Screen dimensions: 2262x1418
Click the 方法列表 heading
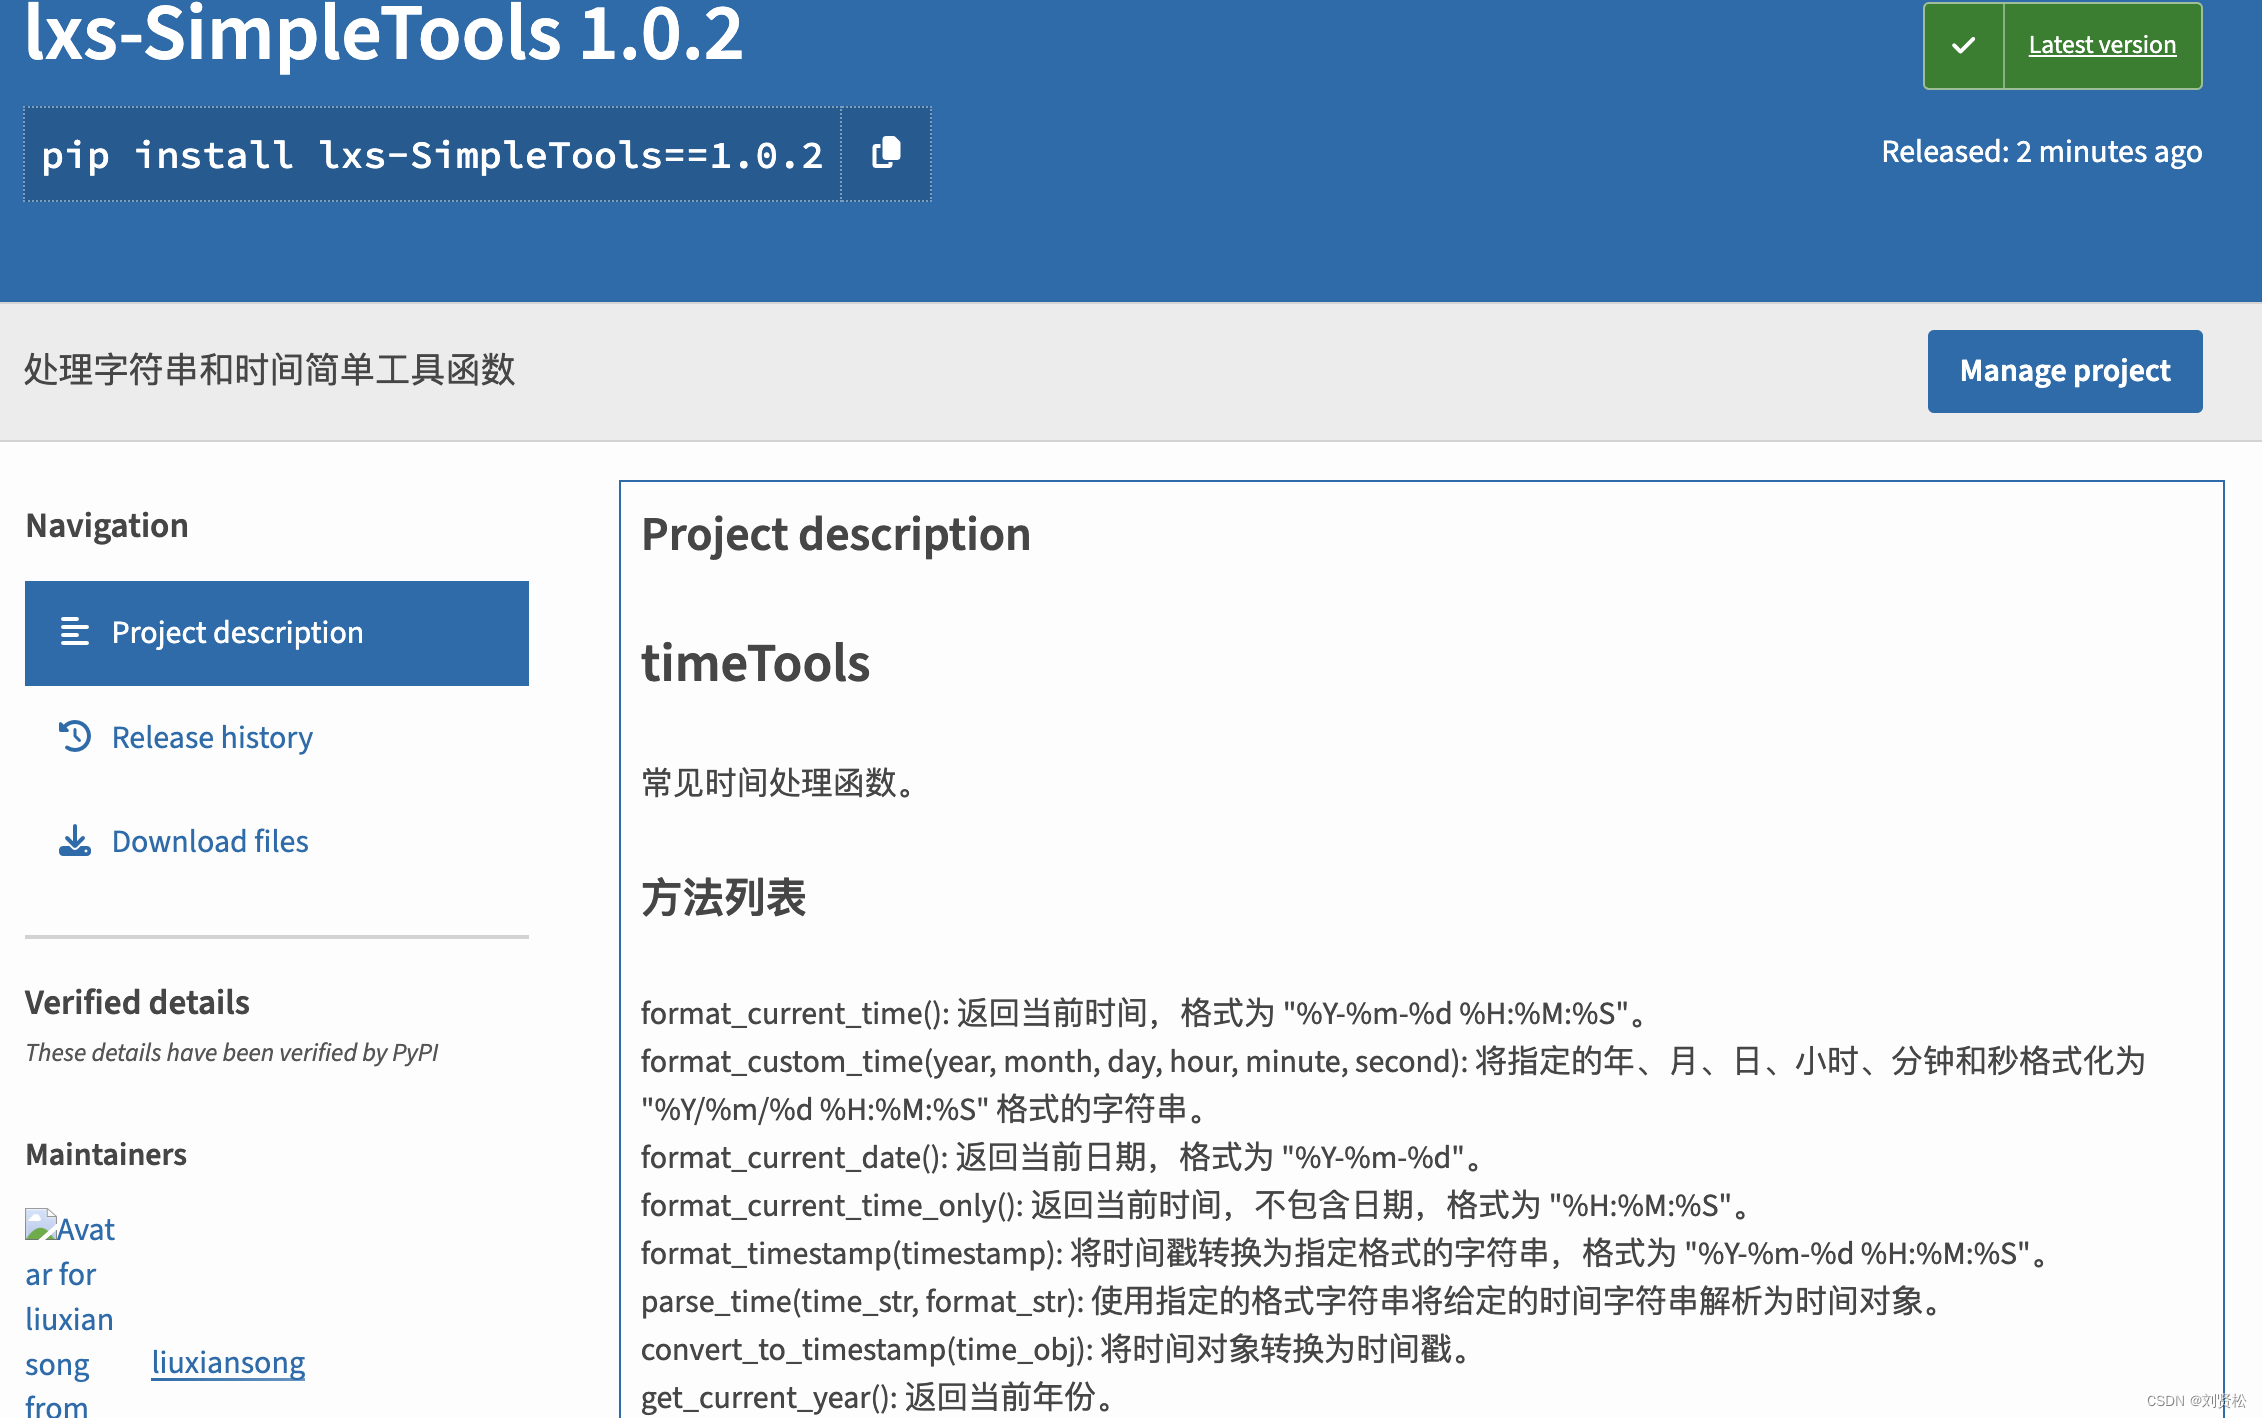coord(723,897)
